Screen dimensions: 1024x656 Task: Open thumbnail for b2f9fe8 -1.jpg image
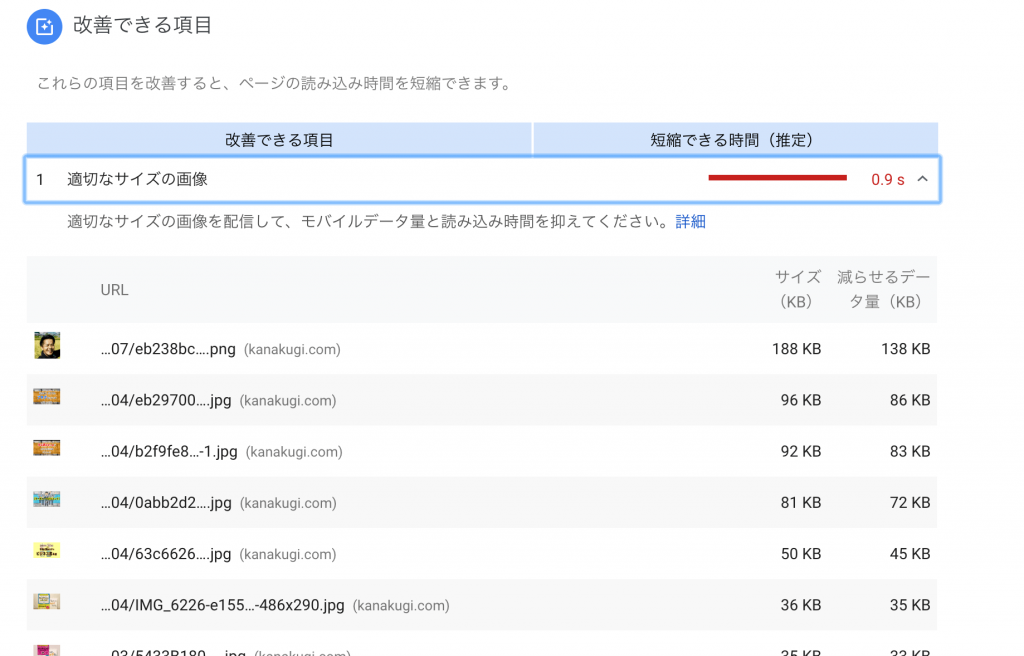(47, 448)
